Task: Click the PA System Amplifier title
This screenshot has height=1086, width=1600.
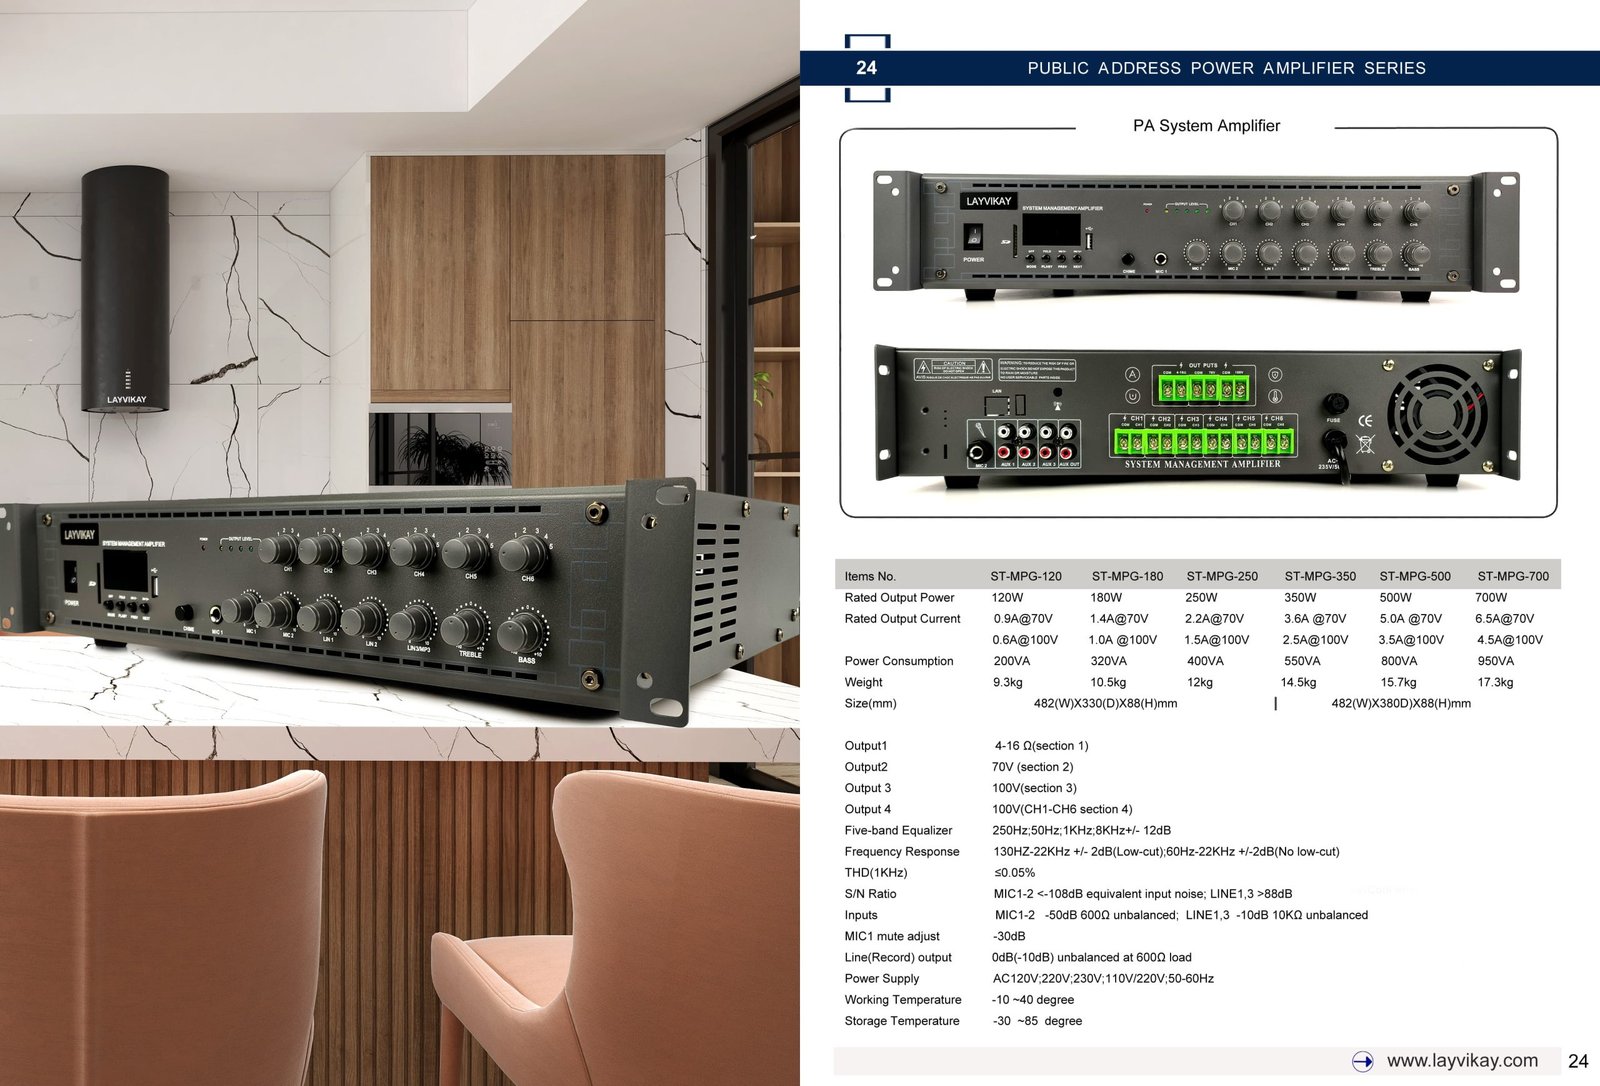Action: point(1206,126)
